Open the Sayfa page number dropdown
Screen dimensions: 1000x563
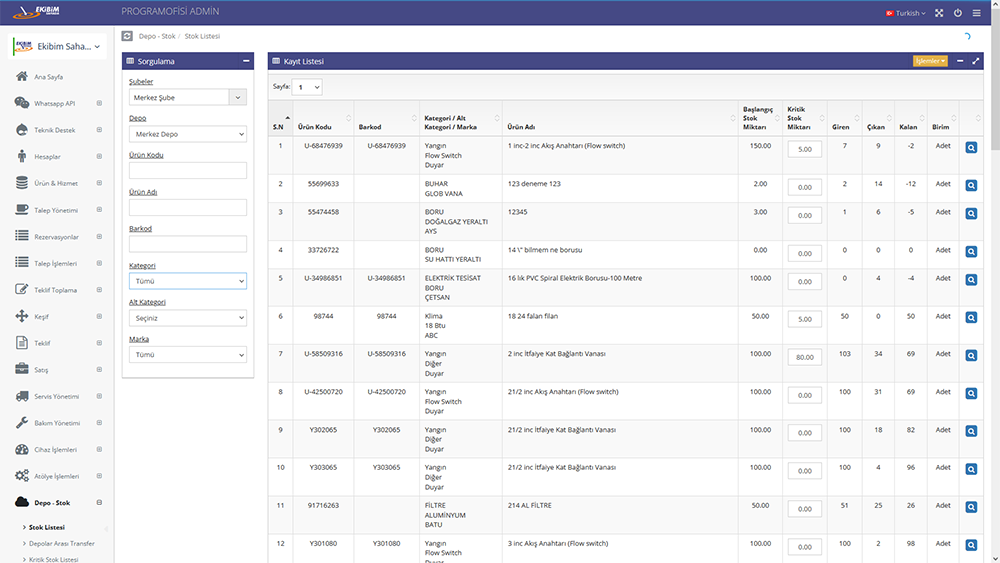(x=307, y=87)
